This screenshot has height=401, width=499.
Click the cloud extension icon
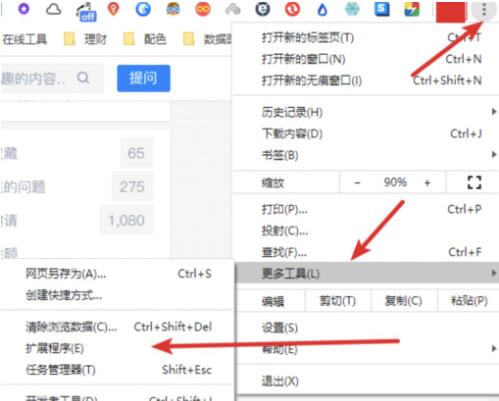53,10
